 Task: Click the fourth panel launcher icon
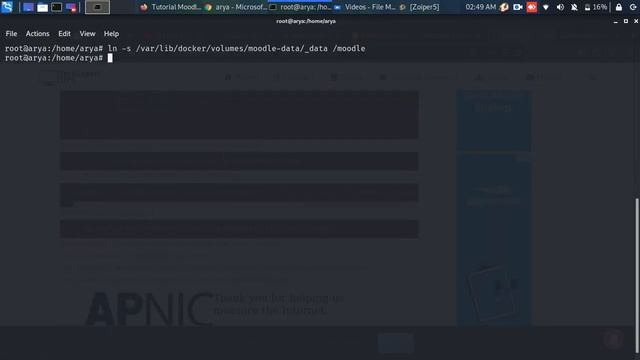(x=71, y=7)
